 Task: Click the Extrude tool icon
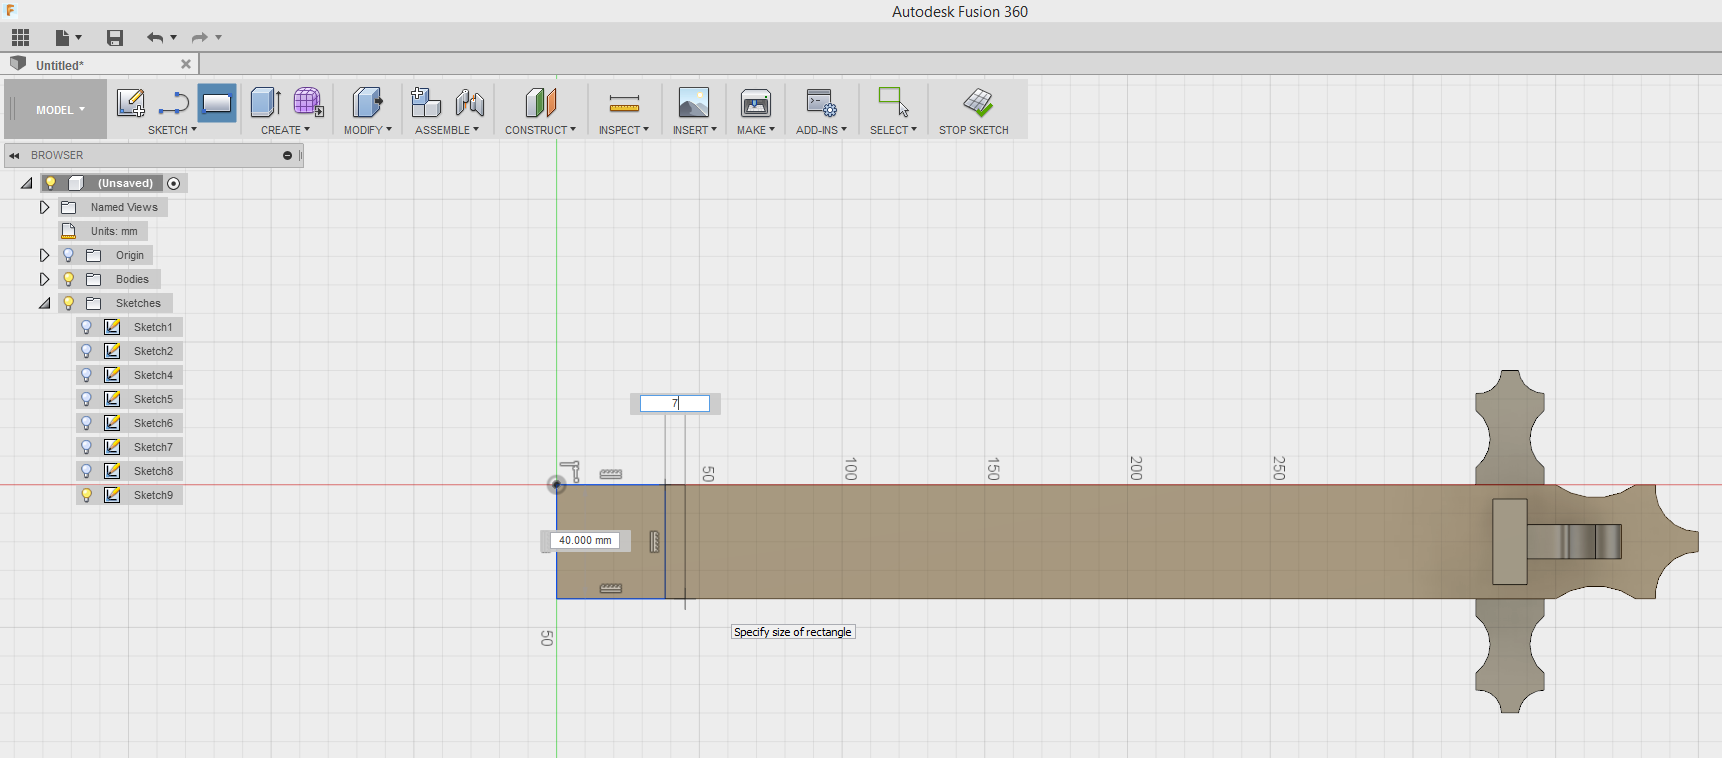(x=265, y=102)
